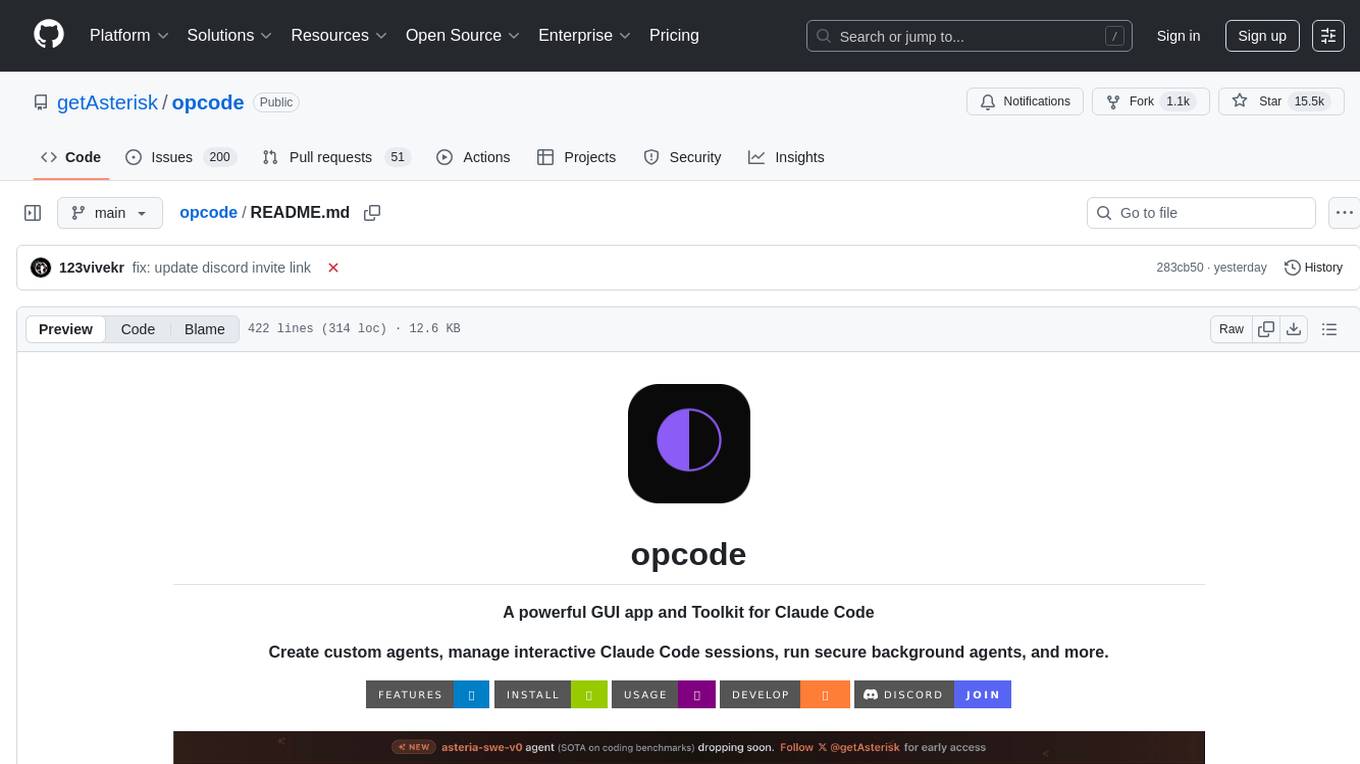1360x764 pixels.
Task: Click the Notifications button
Action: [x=1025, y=101]
